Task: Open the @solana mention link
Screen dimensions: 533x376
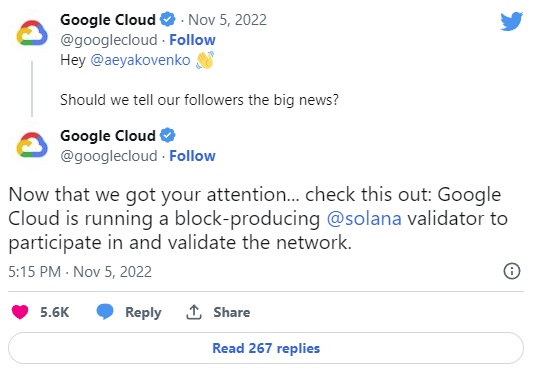Action: click(364, 218)
